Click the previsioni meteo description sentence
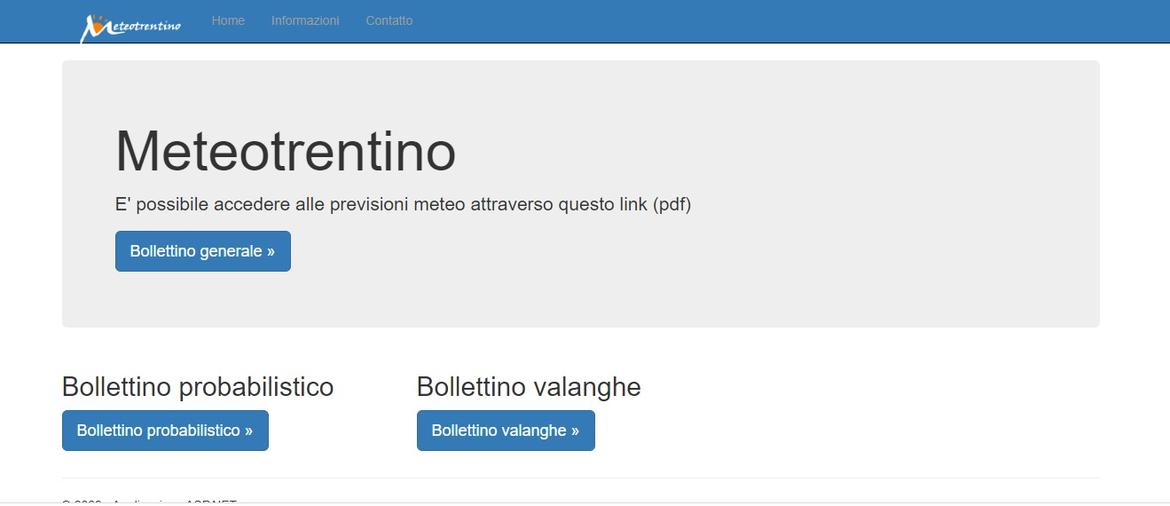Screen dimensions: 1170x506 [x=403, y=205]
